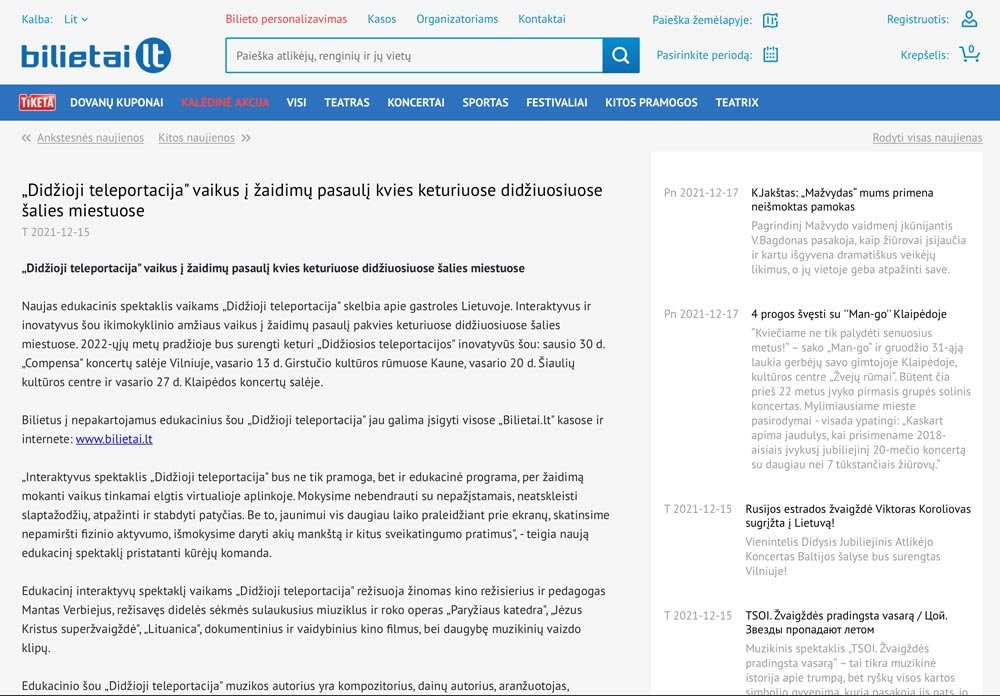Click Rodyti visas naujienas link

927,138
